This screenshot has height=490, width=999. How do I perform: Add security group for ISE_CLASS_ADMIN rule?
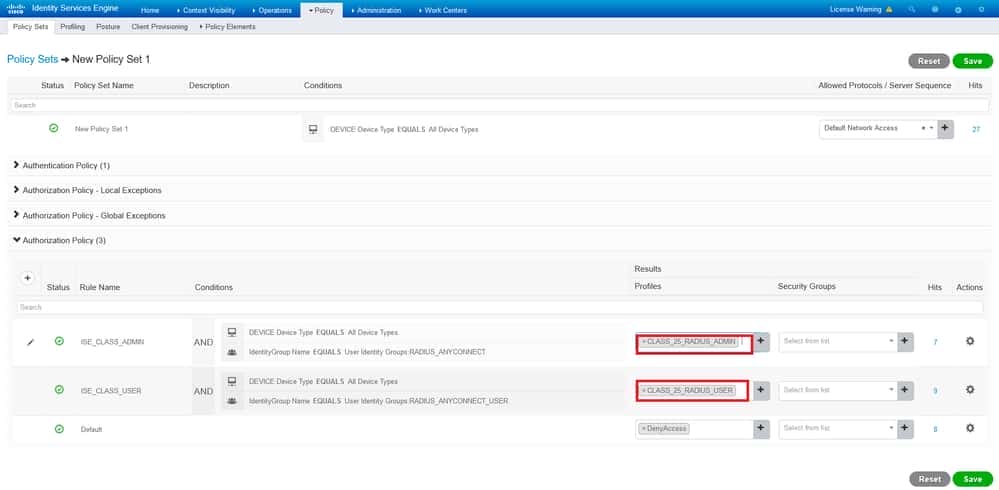pyautogui.click(x=905, y=341)
